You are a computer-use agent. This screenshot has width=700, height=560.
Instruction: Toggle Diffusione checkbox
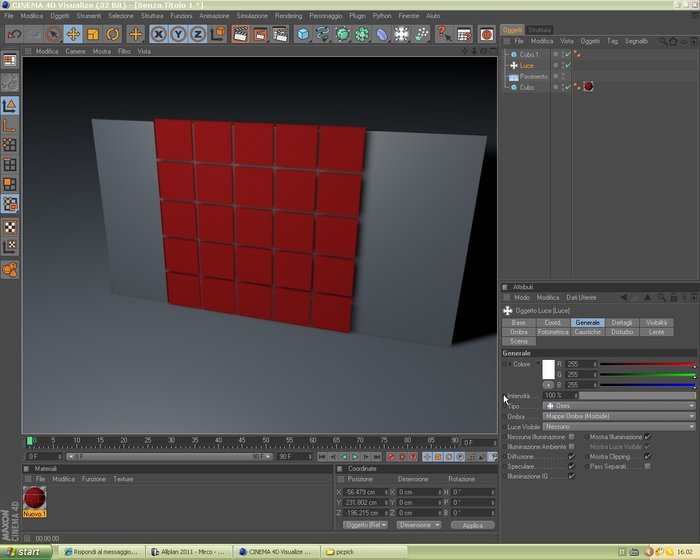(572, 456)
